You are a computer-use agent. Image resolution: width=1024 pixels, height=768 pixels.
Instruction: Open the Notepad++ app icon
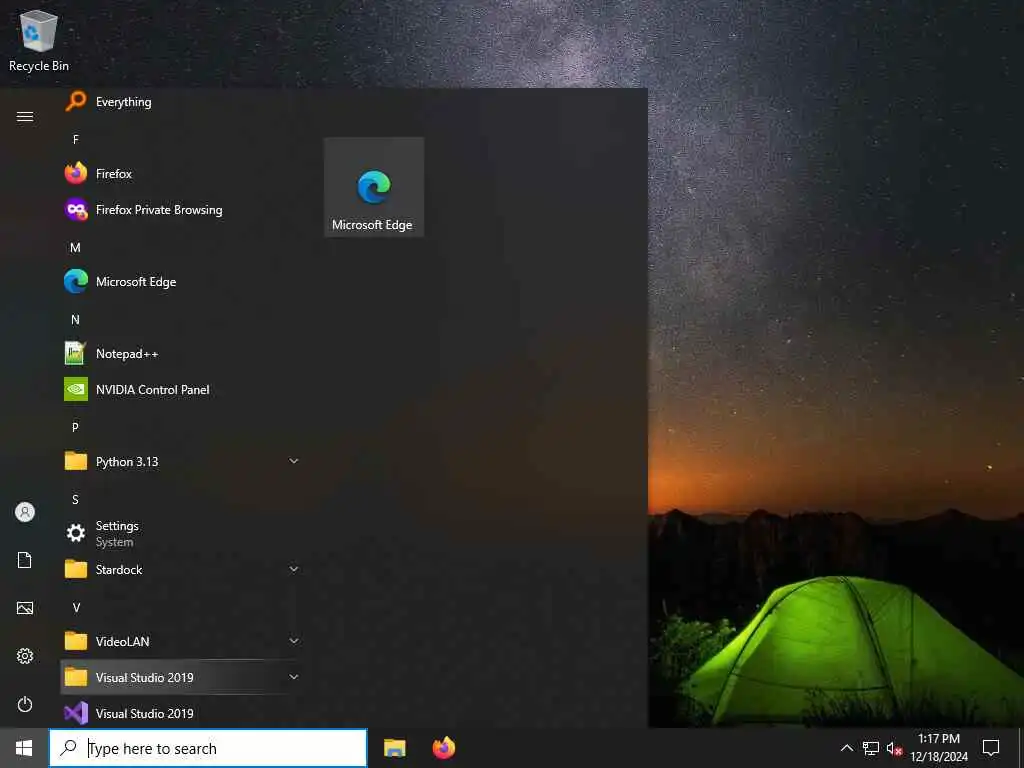pos(76,353)
